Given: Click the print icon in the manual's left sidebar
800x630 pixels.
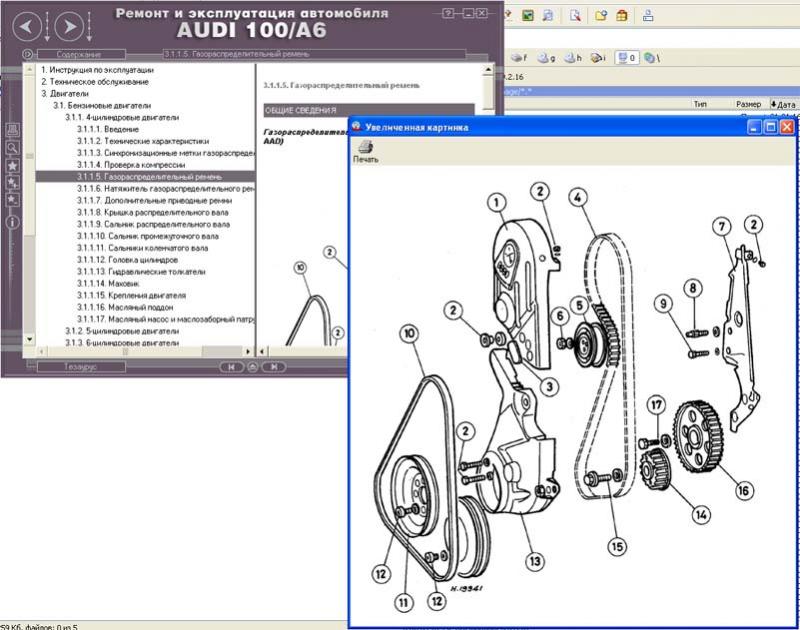Looking at the screenshot, I should point(12,130).
